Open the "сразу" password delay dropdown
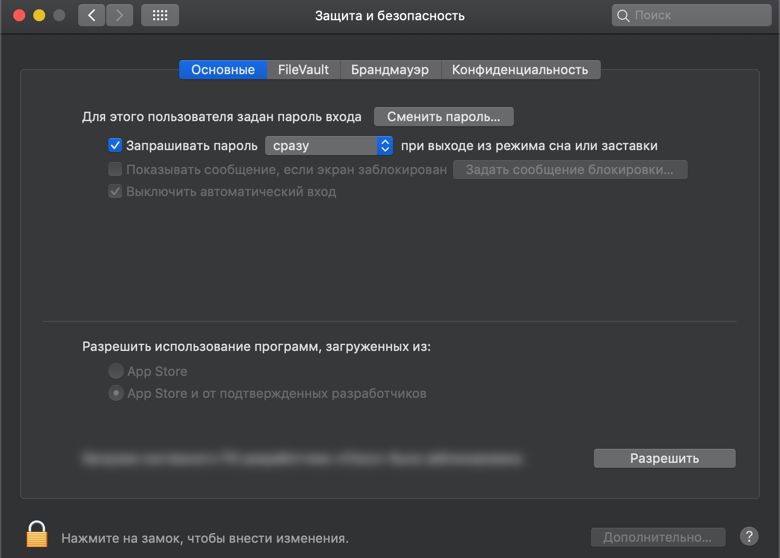Viewport: 780px width, 558px height. pos(329,146)
